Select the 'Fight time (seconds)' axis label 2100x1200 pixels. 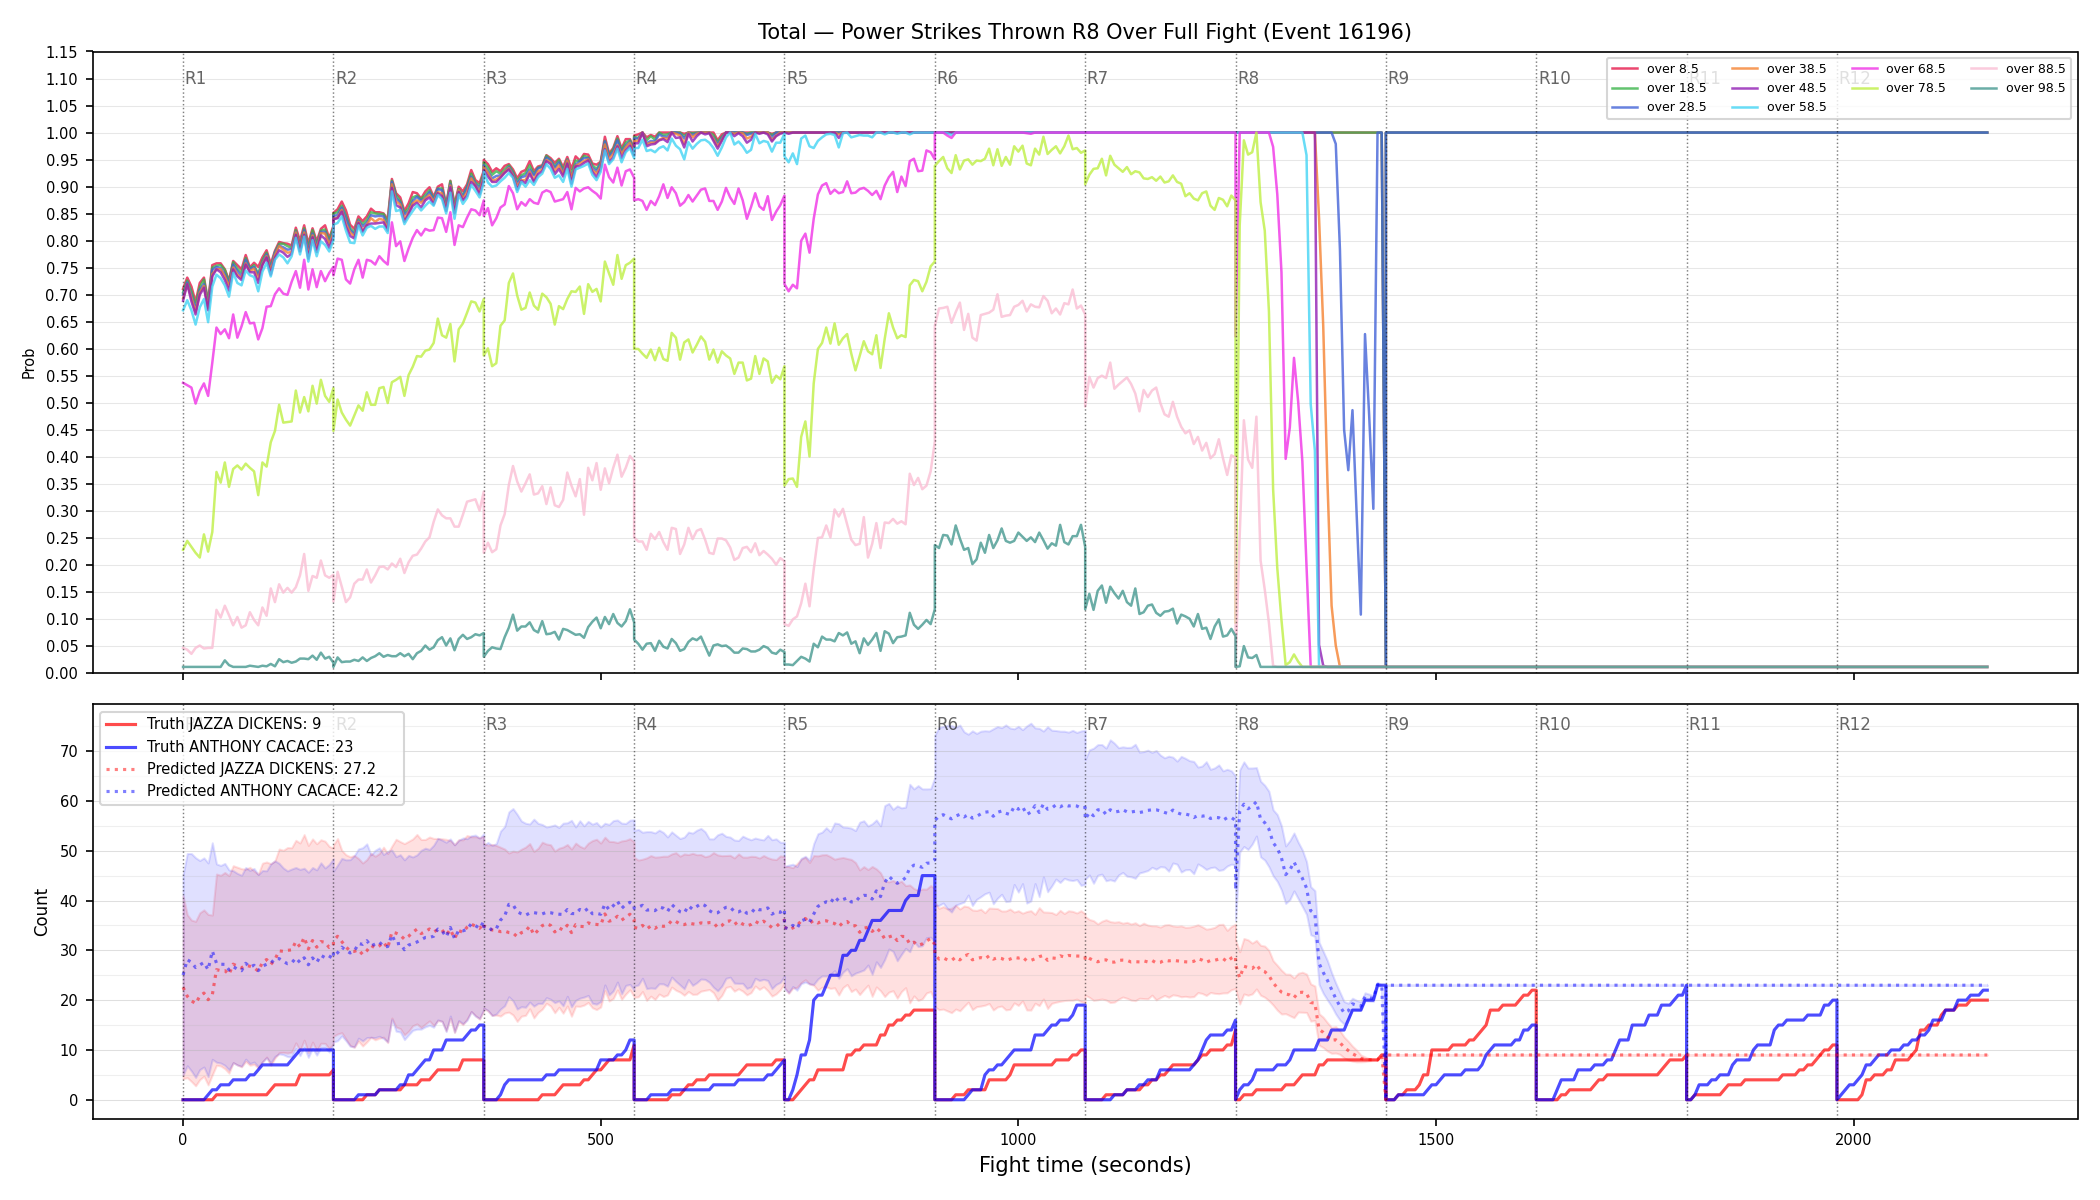1085,1165
